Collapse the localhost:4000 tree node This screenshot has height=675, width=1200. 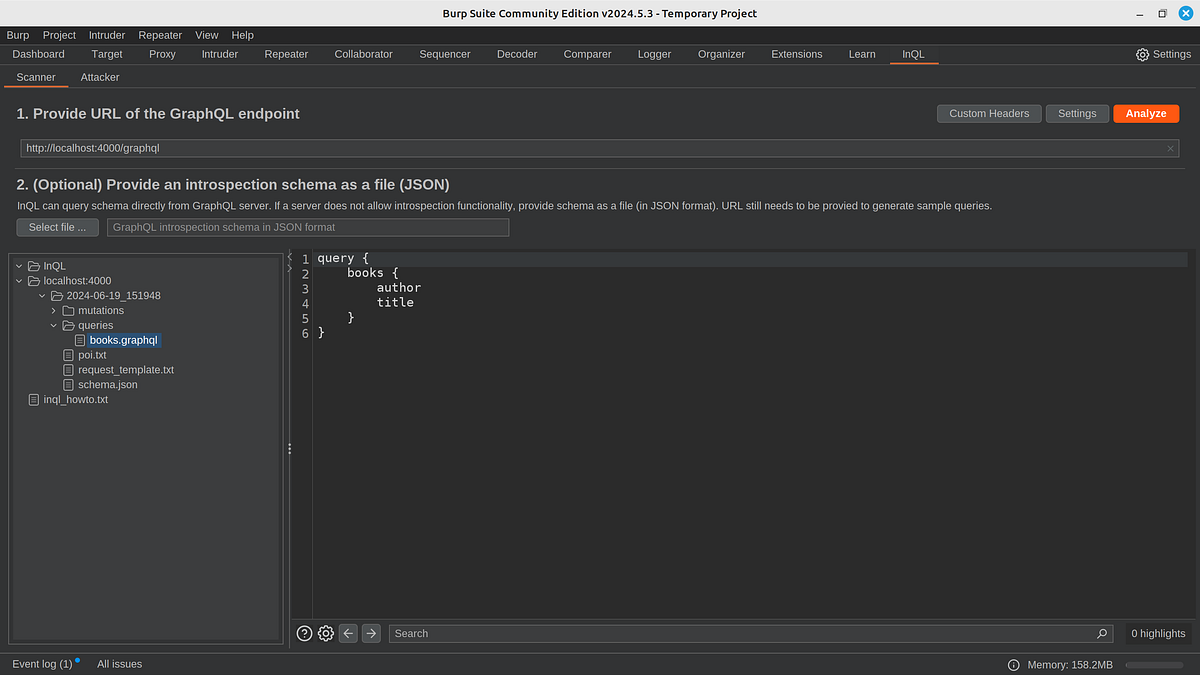click(19, 281)
